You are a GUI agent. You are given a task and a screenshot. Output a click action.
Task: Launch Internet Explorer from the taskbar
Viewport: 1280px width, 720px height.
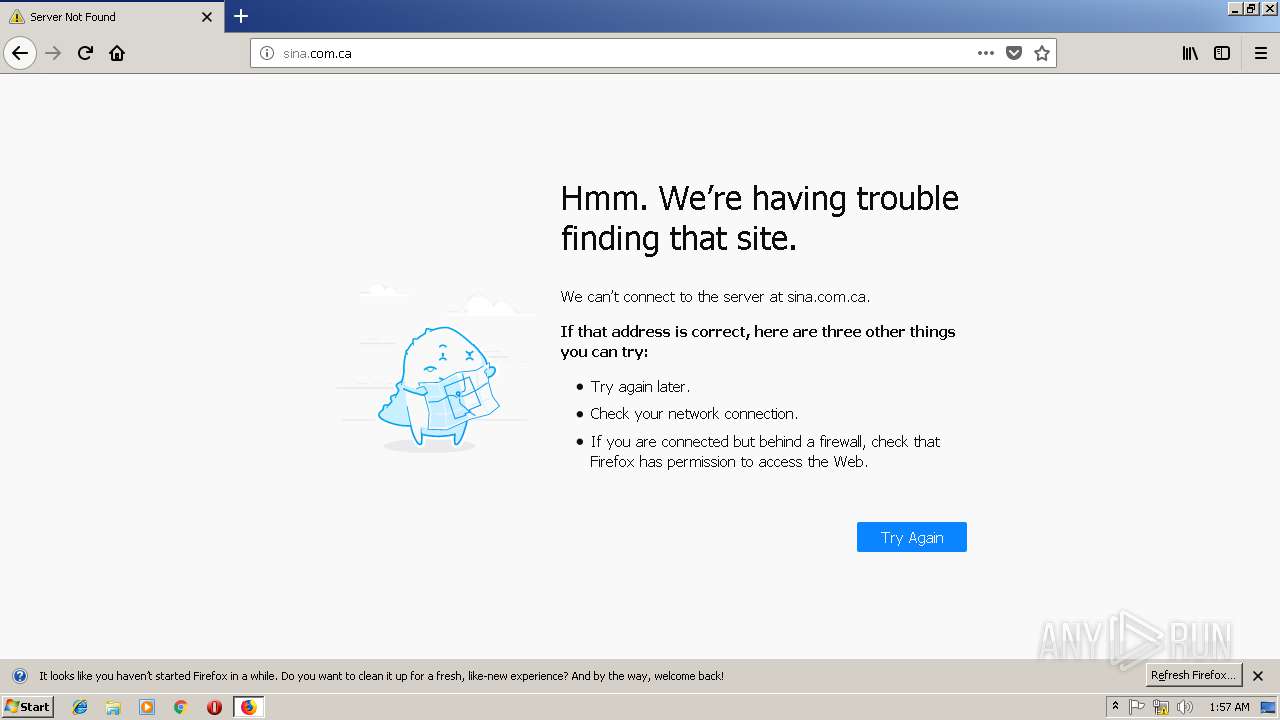80,707
